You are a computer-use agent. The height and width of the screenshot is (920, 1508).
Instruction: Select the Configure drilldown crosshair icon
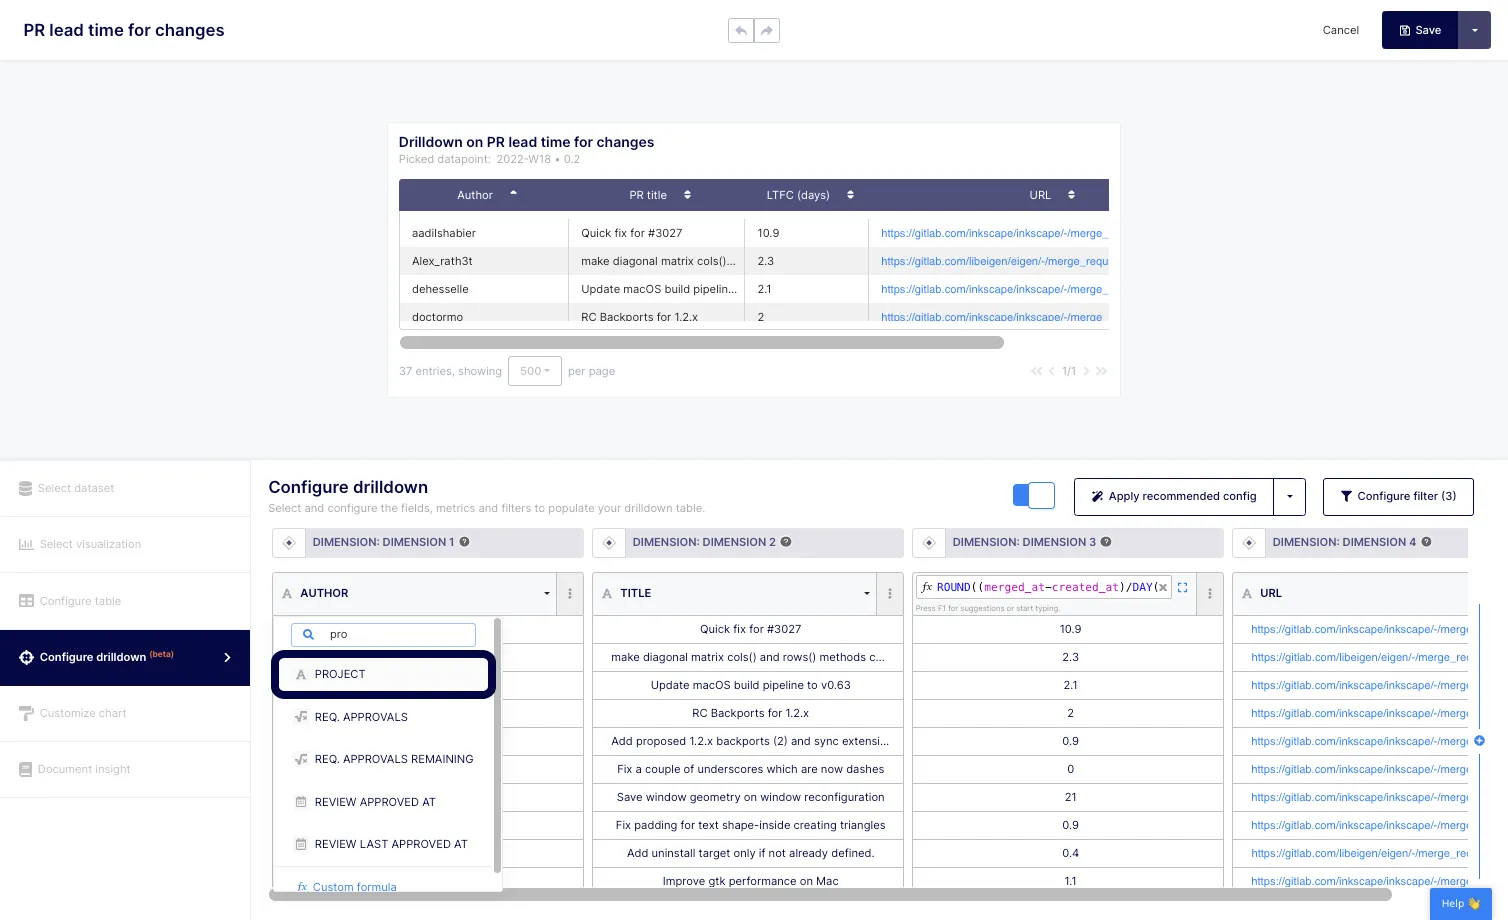[25, 657]
